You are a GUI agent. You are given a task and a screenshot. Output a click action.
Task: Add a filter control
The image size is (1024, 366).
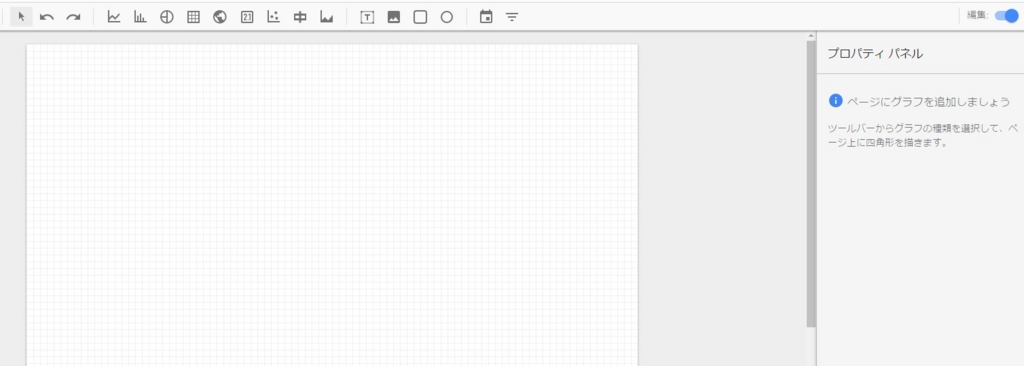point(512,18)
